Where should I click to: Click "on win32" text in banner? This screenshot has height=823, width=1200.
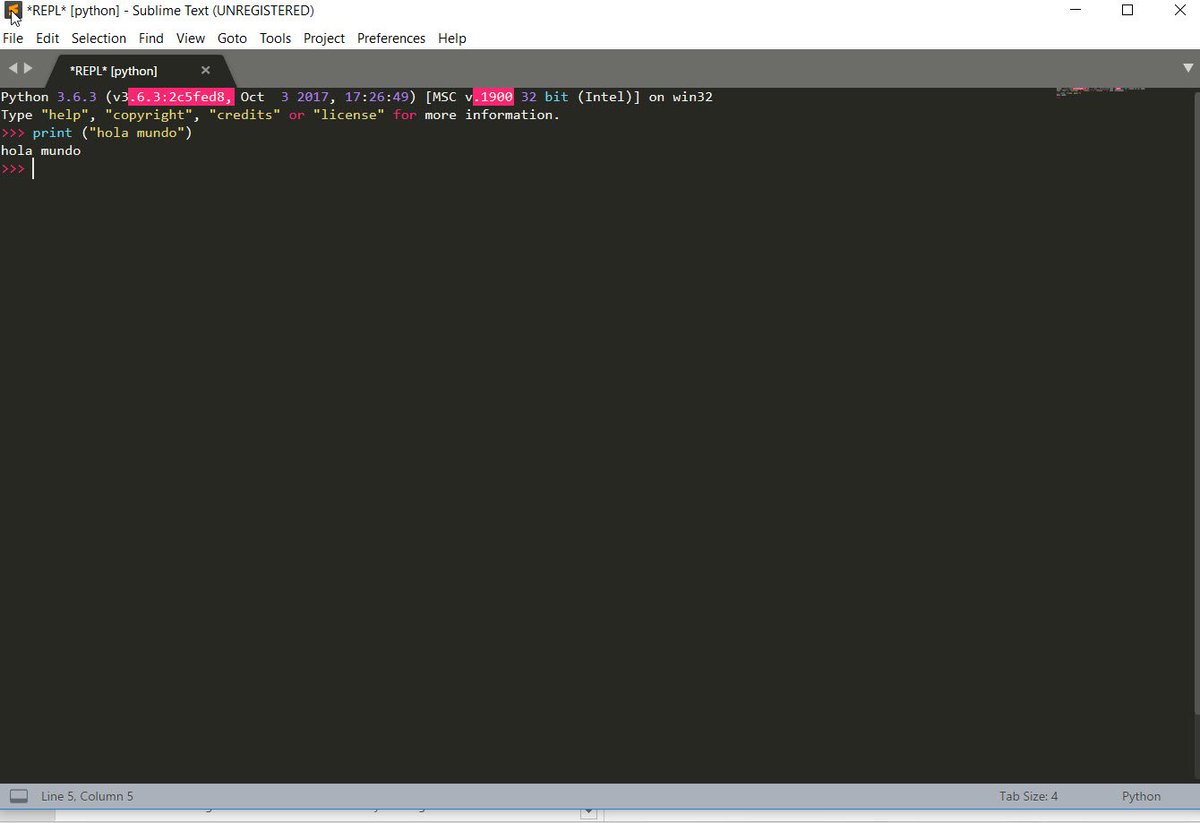tap(681, 97)
